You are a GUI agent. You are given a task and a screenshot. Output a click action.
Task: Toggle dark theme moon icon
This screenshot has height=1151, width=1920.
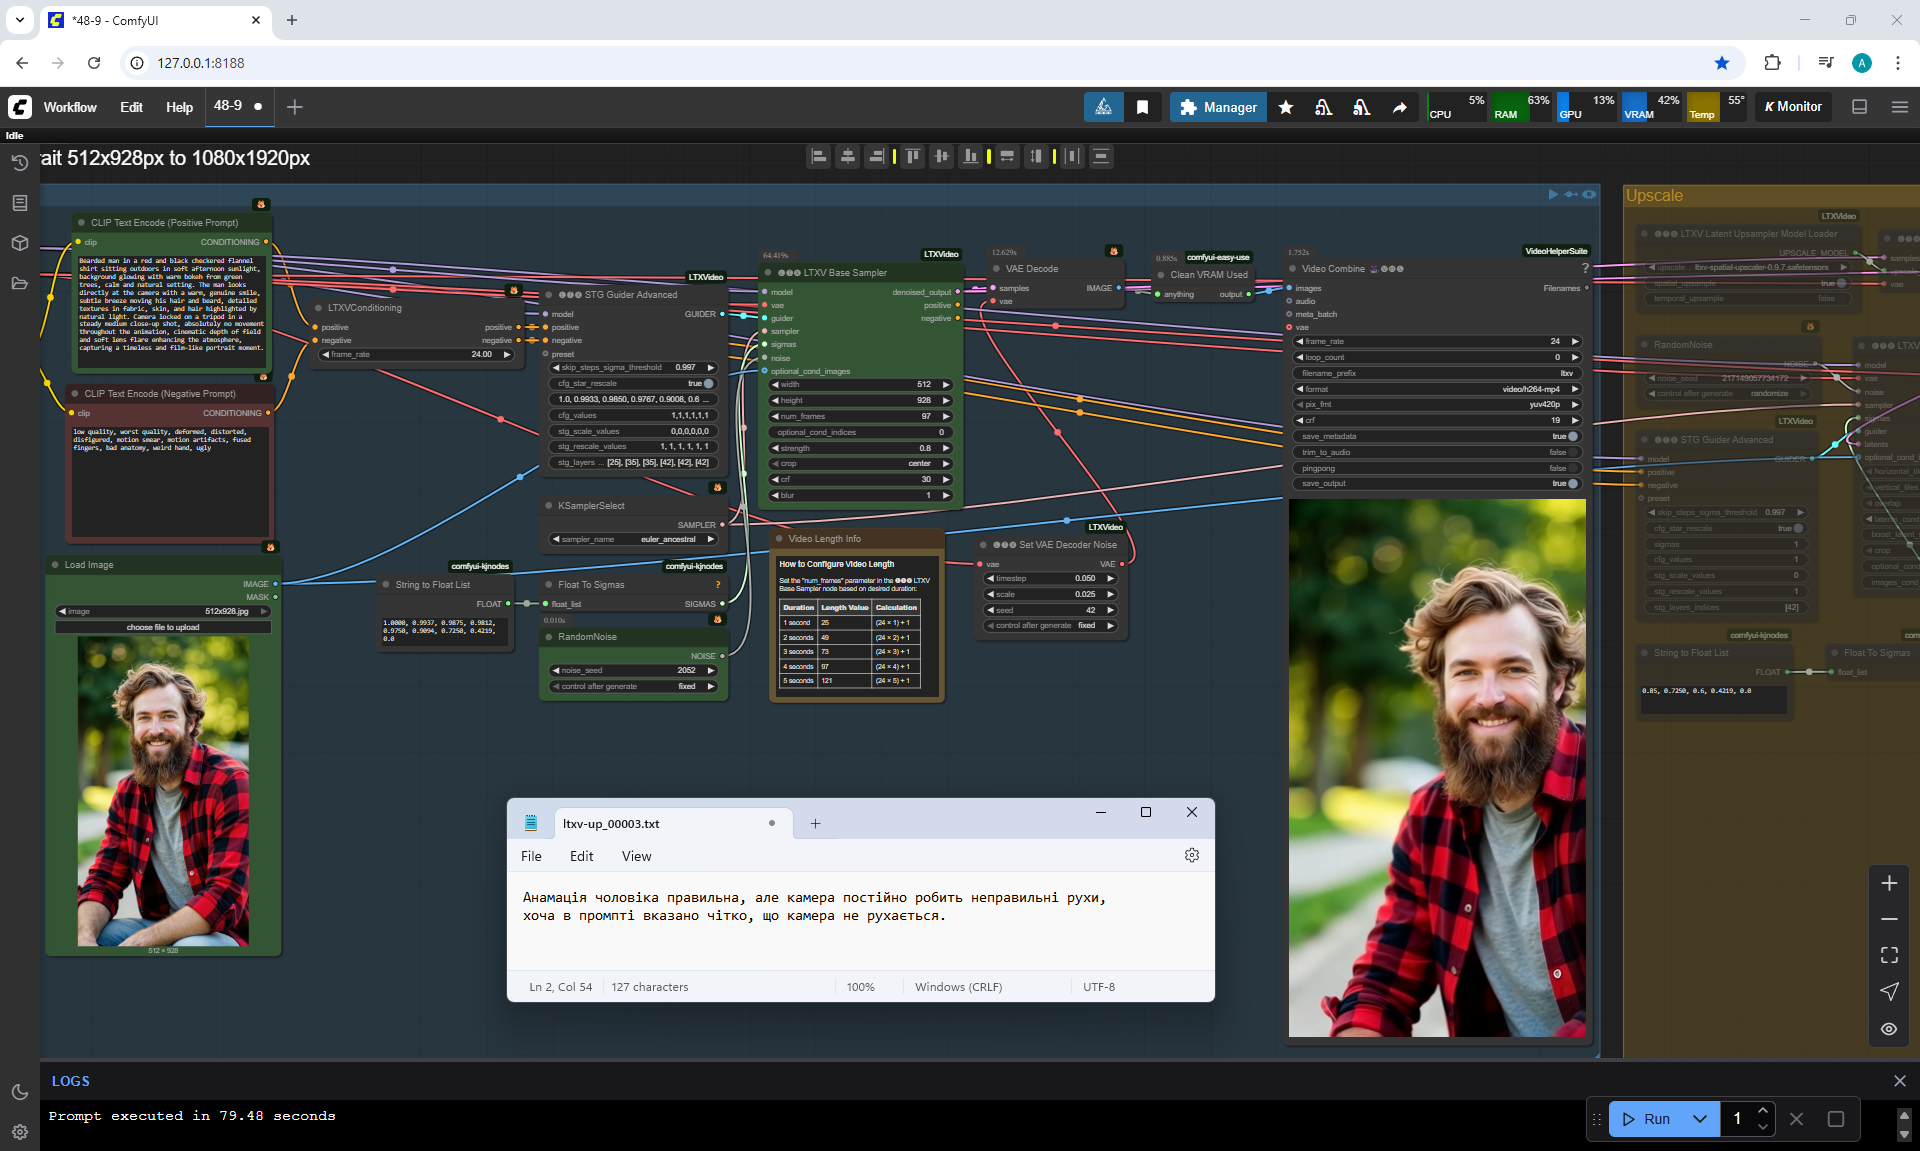(x=19, y=1092)
